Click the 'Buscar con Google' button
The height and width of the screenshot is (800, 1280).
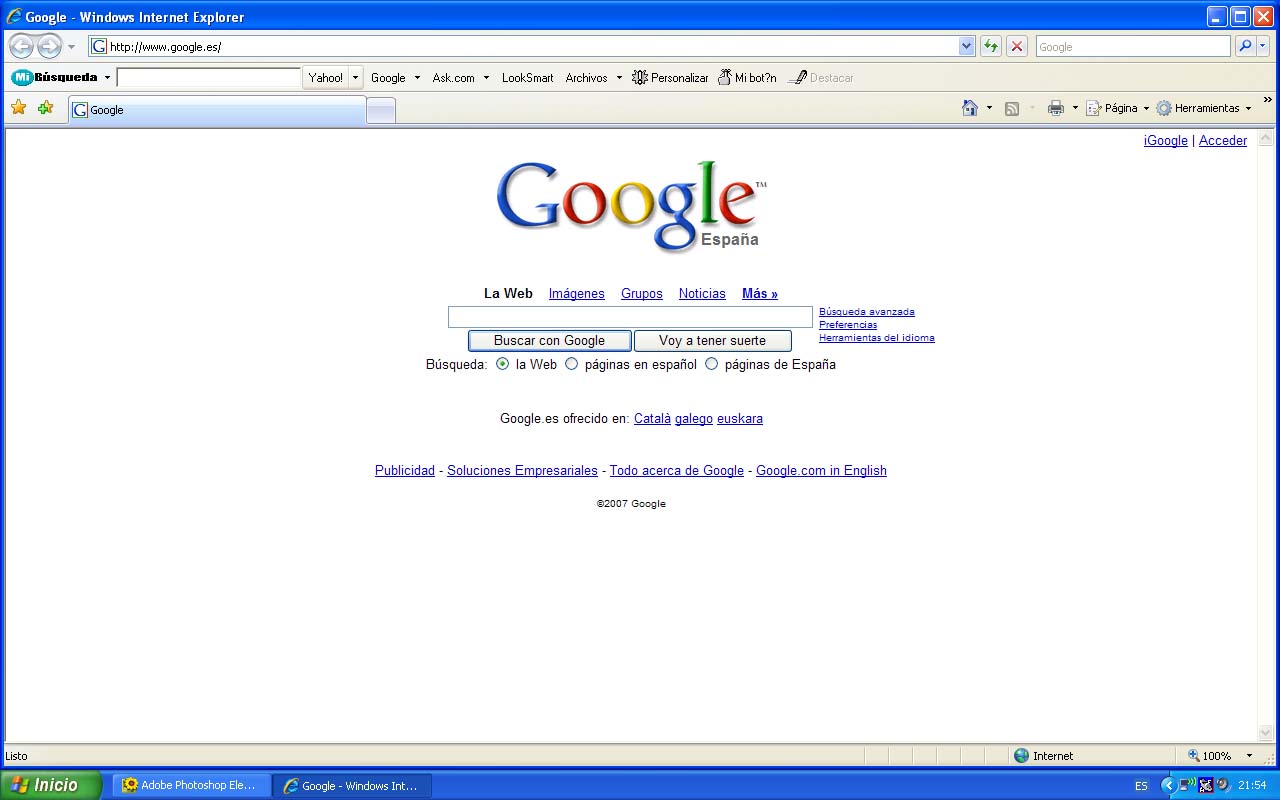[549, 340]
